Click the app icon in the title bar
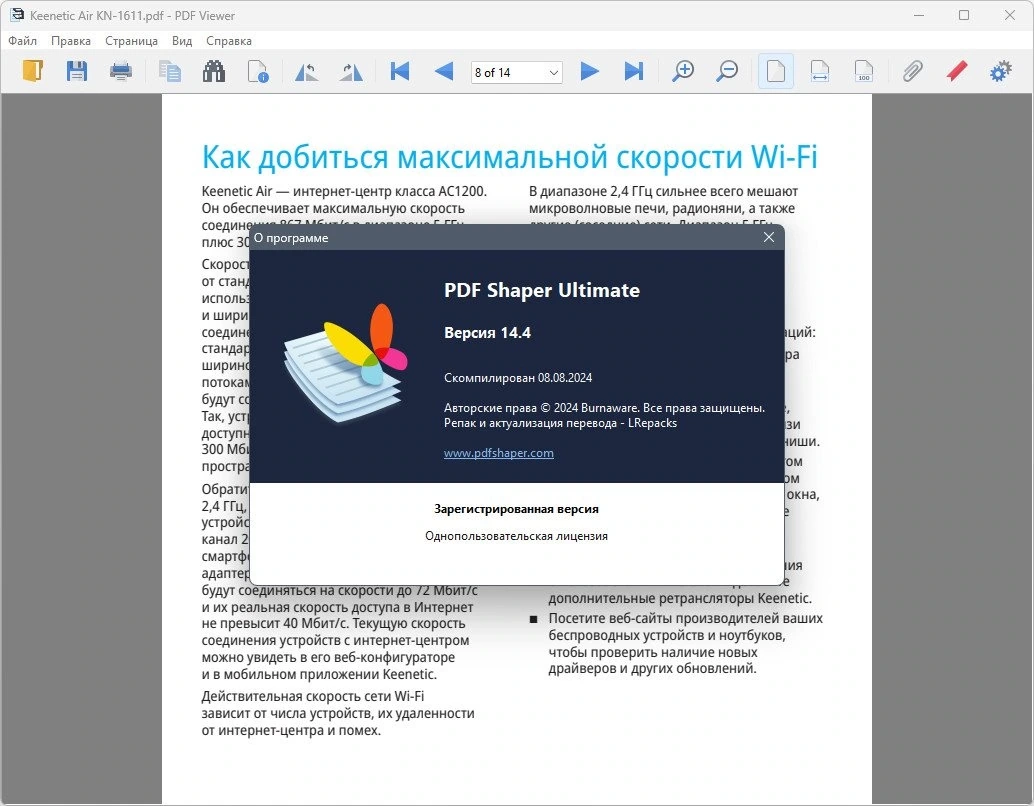1034x806 pixels. click(x=16, y=15)
